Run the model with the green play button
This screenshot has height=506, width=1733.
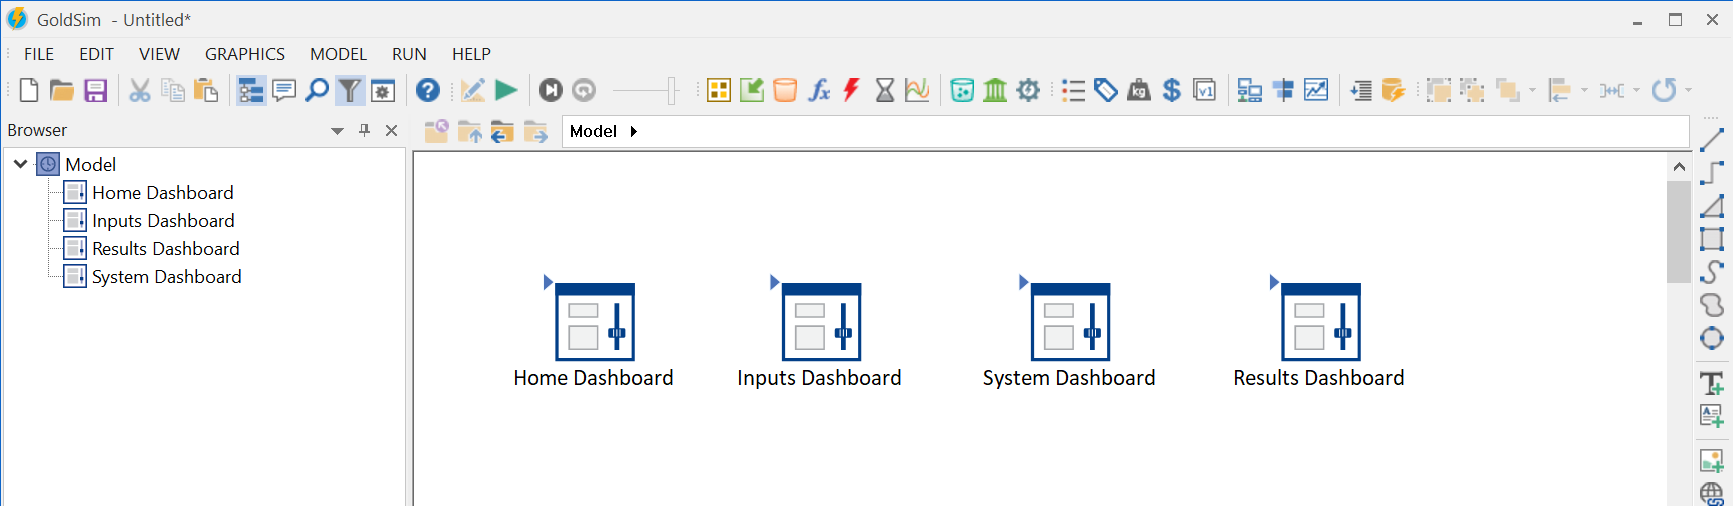(506, 91)
